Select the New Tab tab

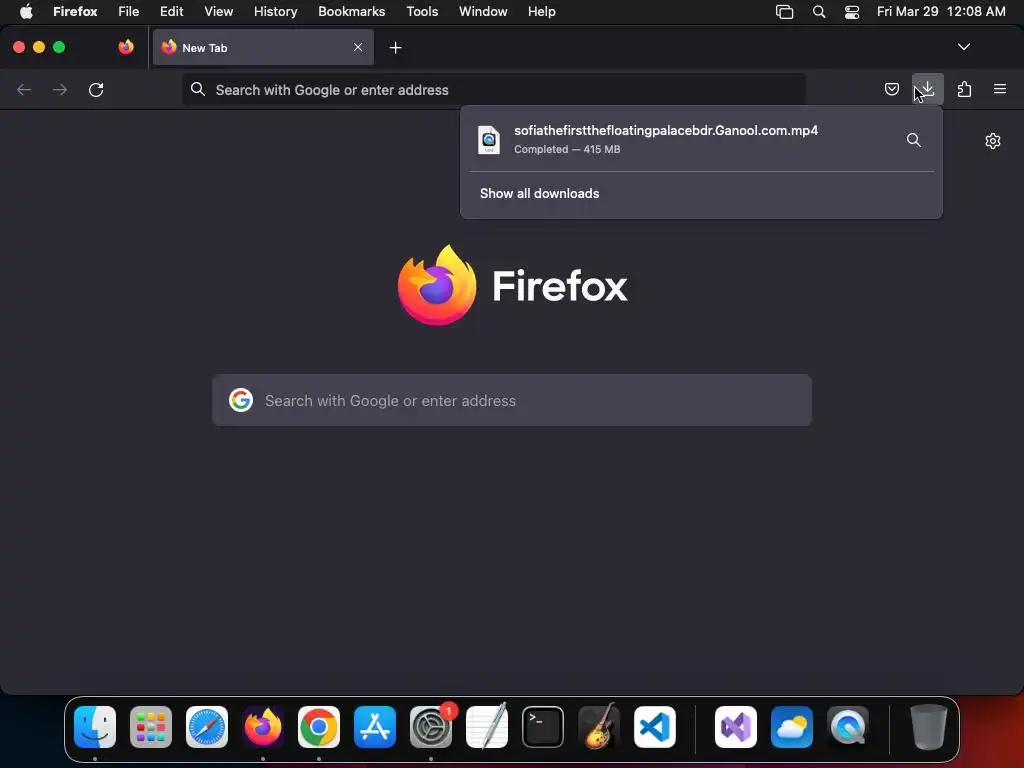coord(263,47)
